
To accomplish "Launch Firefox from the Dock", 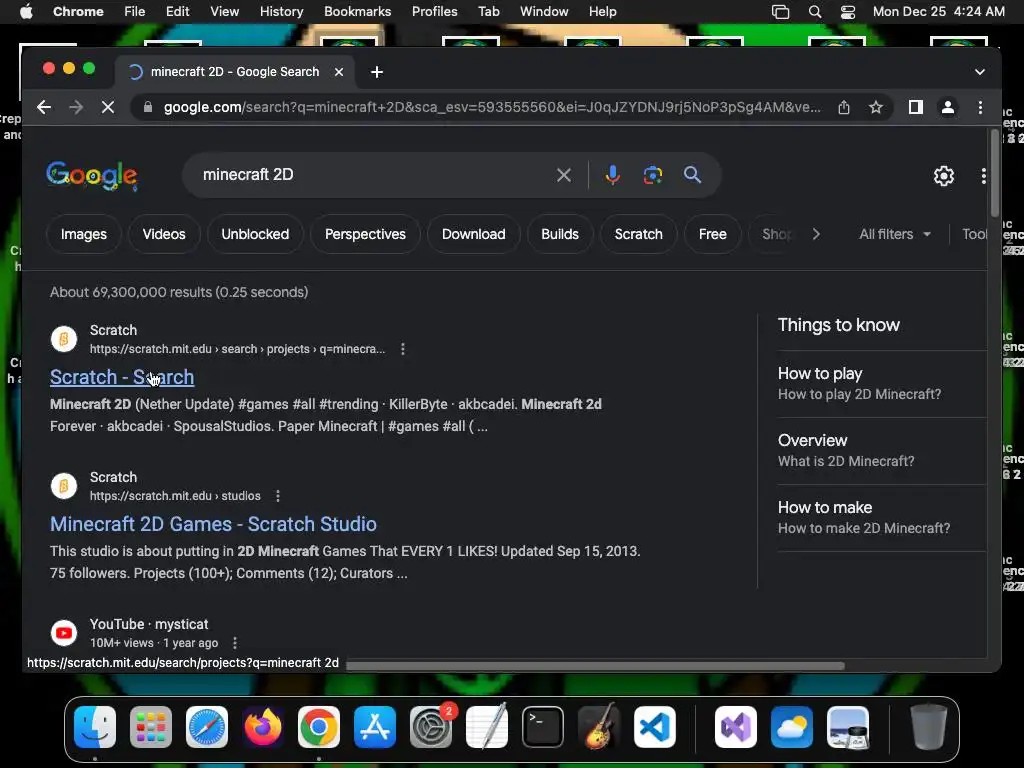I will pyautogui.click(x=263, y=727).
